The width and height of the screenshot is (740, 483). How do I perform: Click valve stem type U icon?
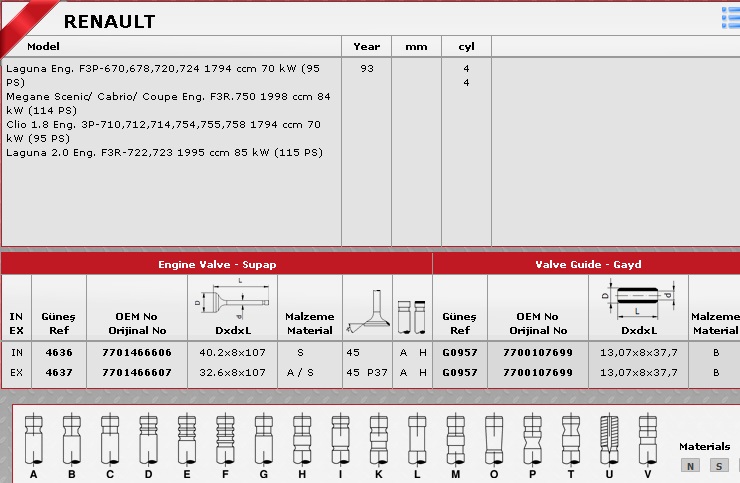coord(609,439)
